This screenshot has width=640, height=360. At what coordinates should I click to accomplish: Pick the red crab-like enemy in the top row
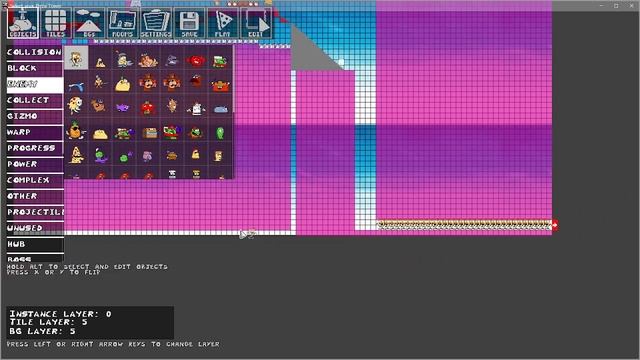tap(196, 61)
